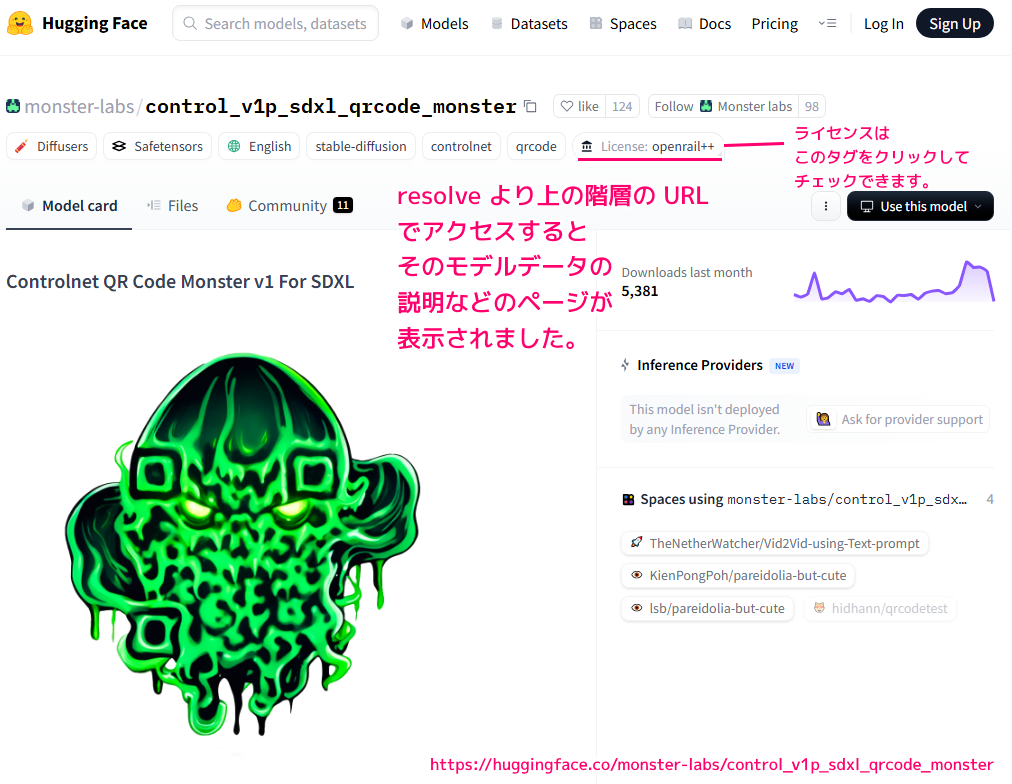Open the 98 followers count

812,106
